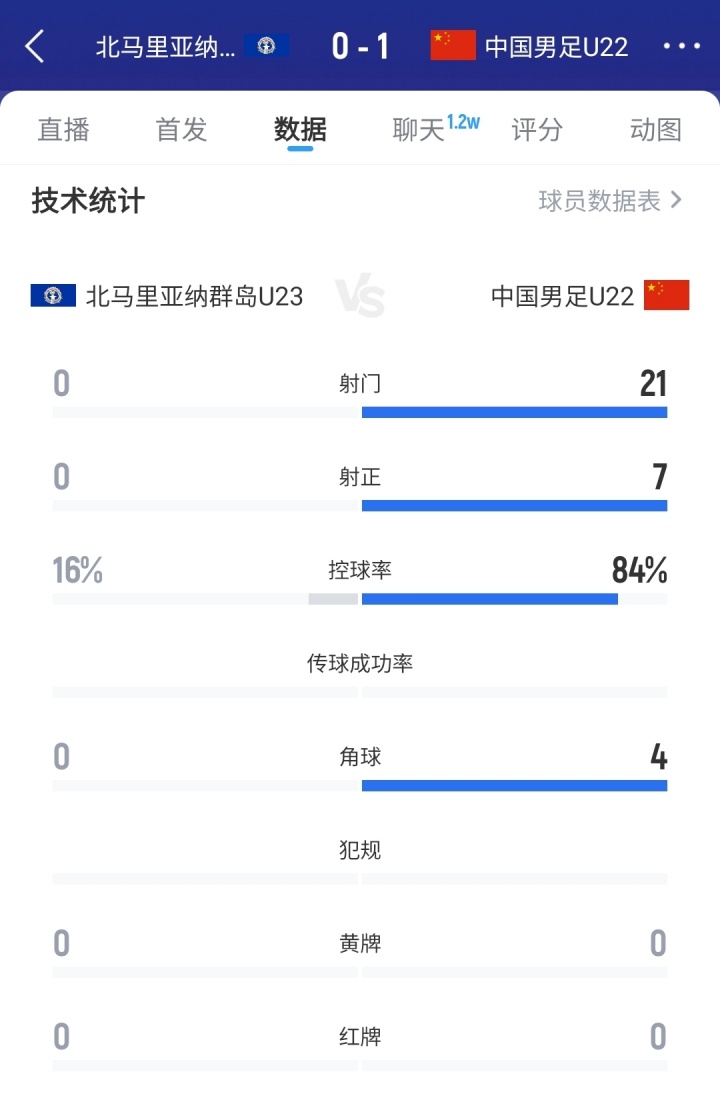Open the 动图 tab
This screenshot has height=1094, width=720.
[655, 129]
